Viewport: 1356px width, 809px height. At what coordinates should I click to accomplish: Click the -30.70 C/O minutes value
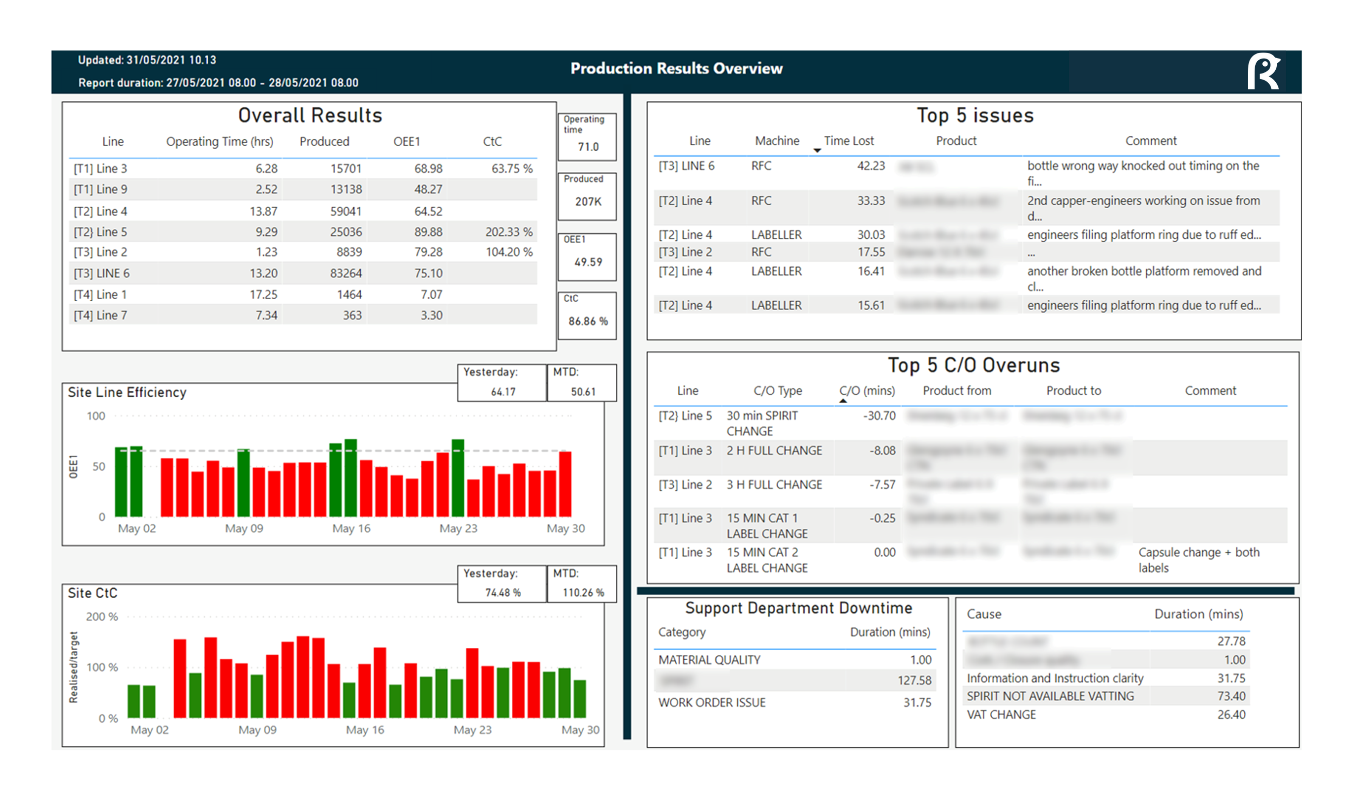click(x=877, y=416)
